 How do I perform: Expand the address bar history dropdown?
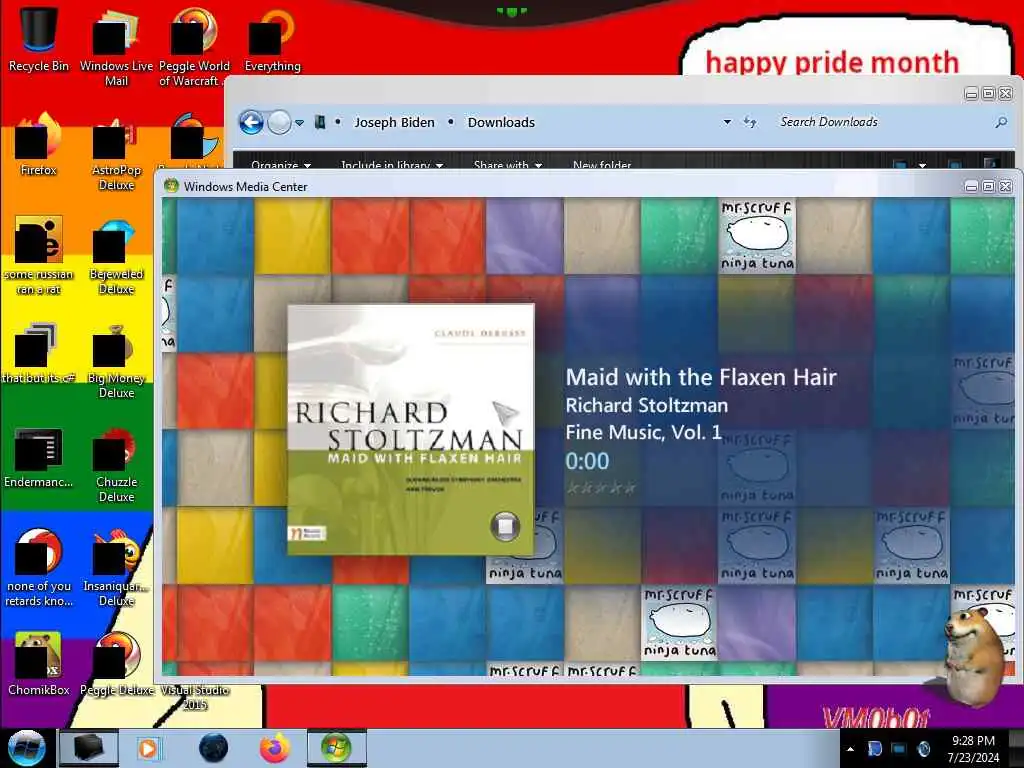point(727,122)
